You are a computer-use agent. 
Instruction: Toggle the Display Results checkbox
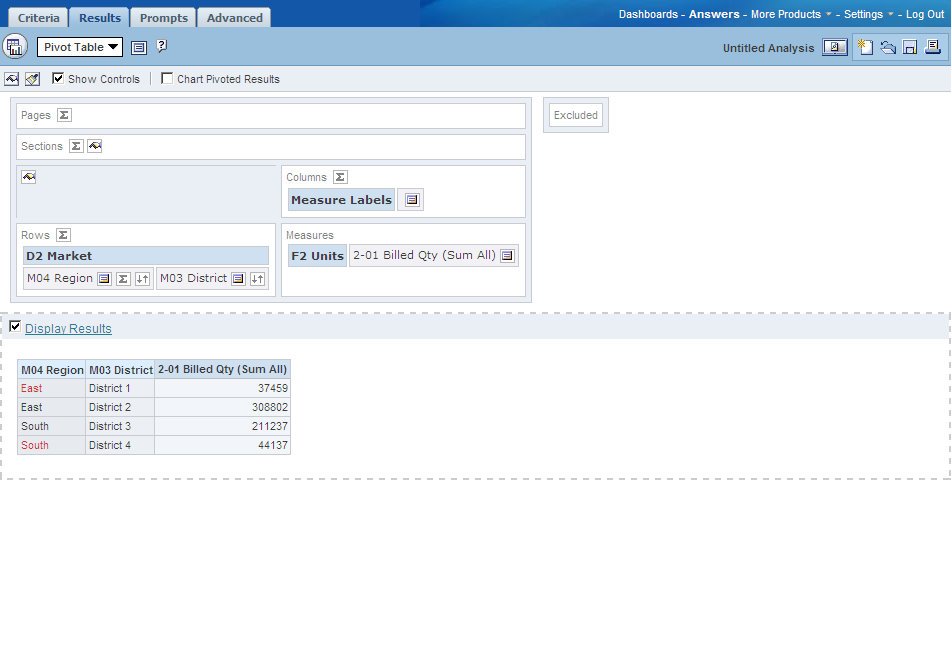pyautogui.click(x=15, y=326)
